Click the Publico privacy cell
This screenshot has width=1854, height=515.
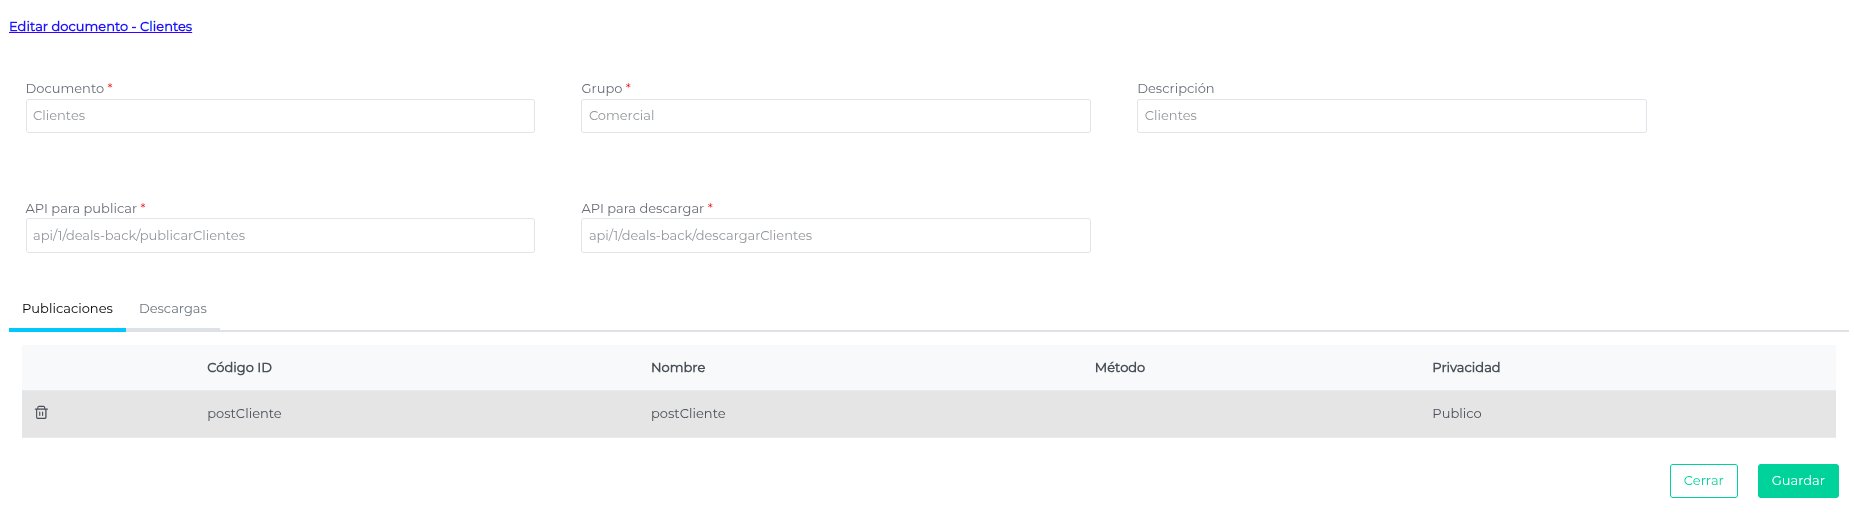click(x=1456, y=414)
